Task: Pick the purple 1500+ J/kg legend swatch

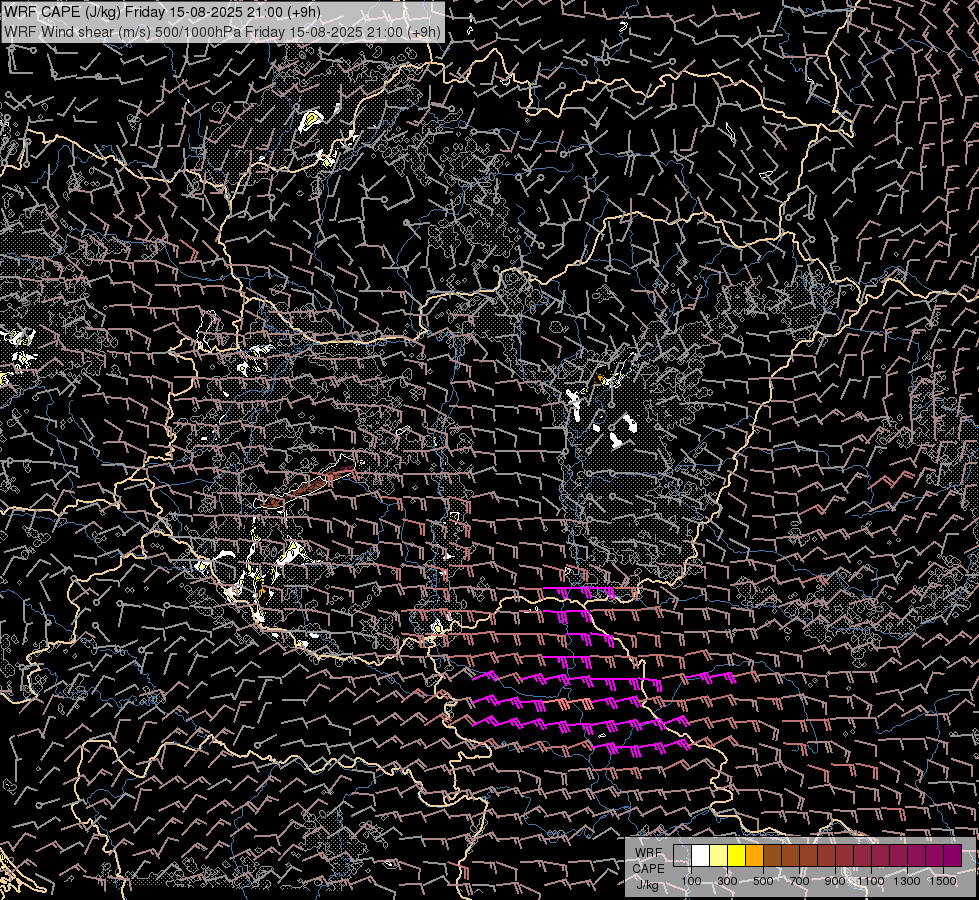Action: click(x=952, y=856)
